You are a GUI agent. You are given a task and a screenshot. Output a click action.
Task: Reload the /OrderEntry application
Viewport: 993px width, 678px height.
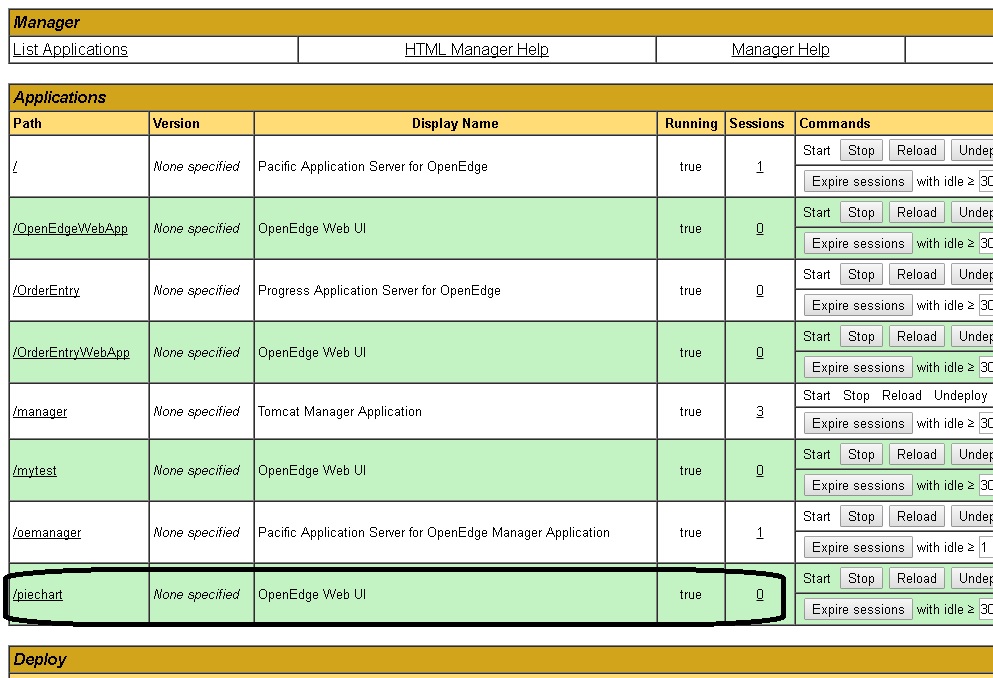916,275
